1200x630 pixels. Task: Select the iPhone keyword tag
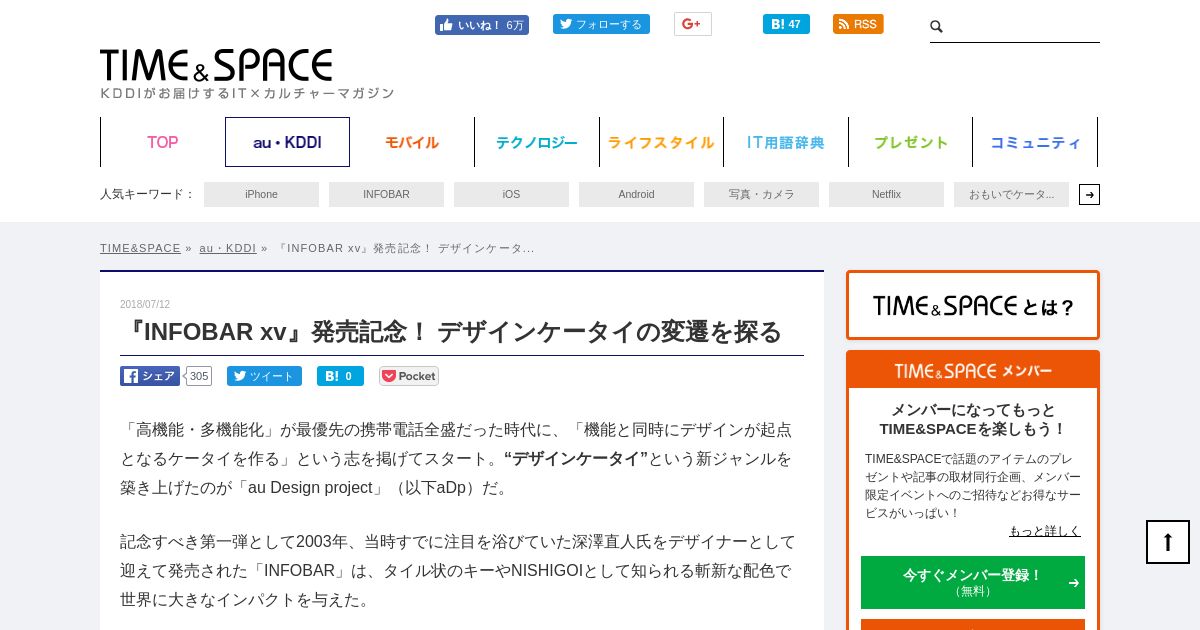[x=261, y=194]
